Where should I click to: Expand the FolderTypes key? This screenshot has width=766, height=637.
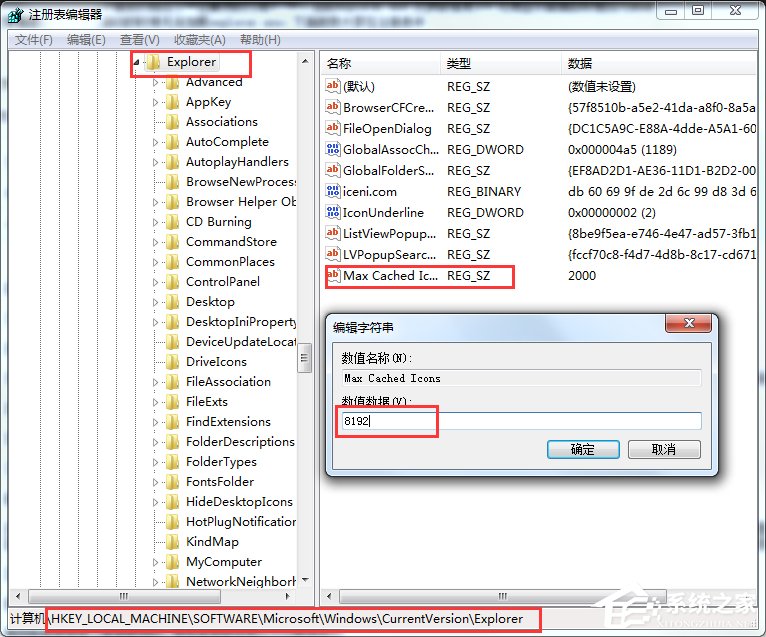[155, 462]
